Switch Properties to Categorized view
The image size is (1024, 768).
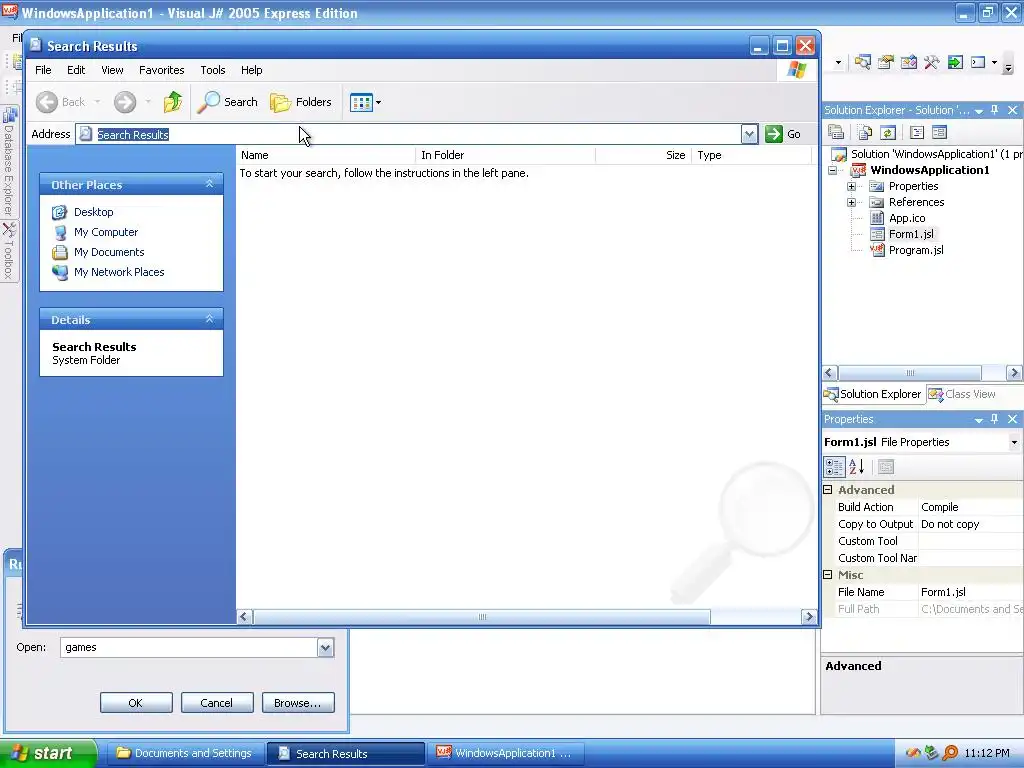coord(834,467)
